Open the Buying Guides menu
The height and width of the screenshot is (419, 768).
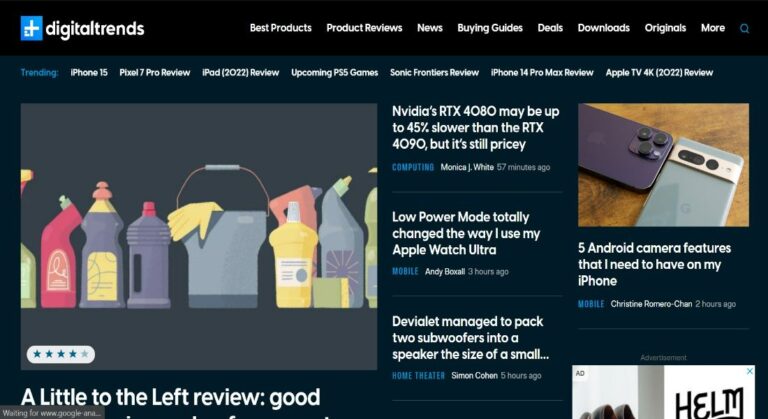click(x=490, y=28)
